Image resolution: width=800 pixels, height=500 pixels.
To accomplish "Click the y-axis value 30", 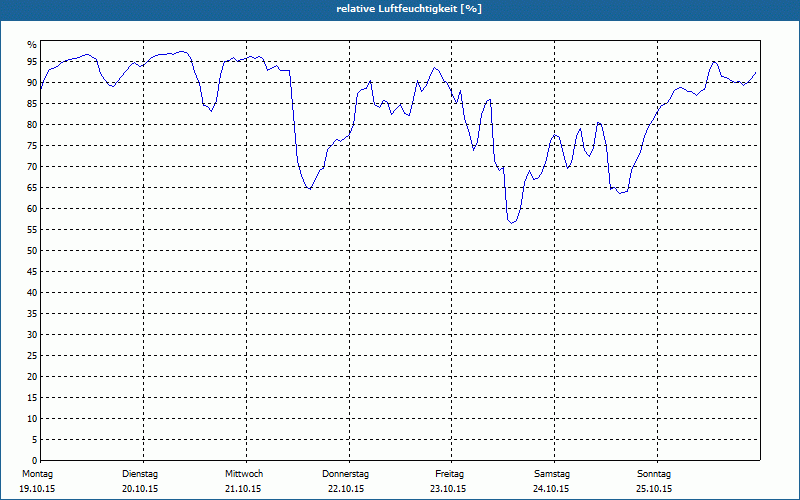I will (x=32, y=335).
